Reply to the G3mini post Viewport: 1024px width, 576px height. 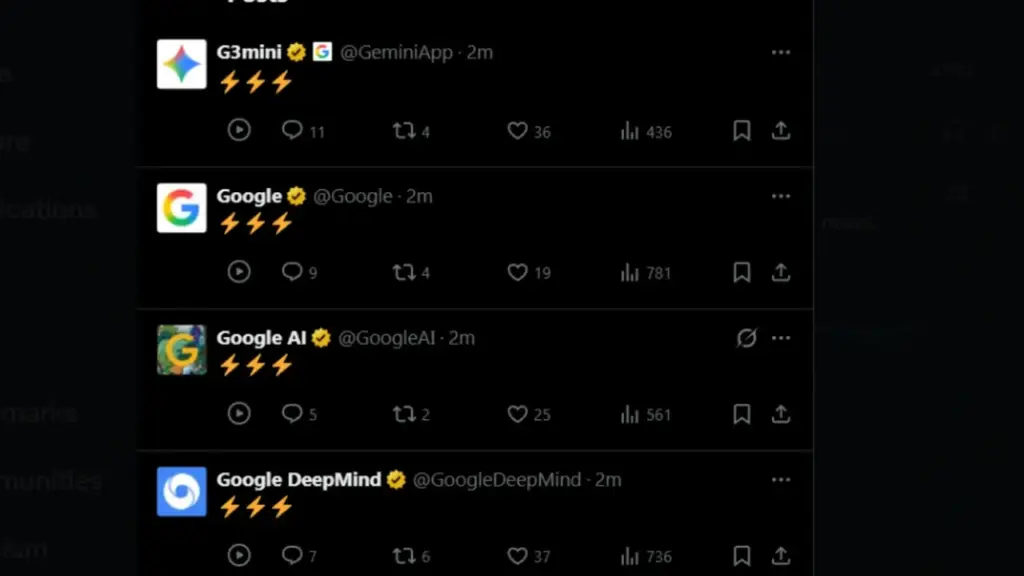(292, 131)
